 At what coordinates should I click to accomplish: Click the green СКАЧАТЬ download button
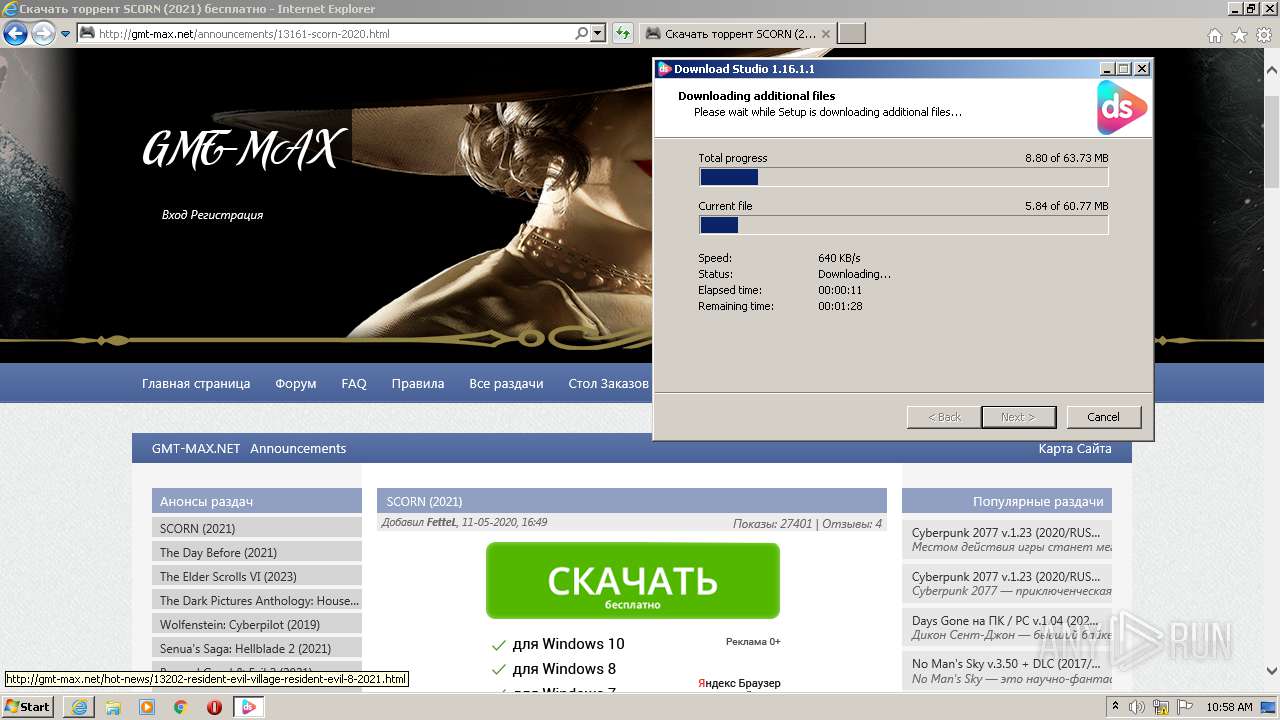[x=632, y=581]
